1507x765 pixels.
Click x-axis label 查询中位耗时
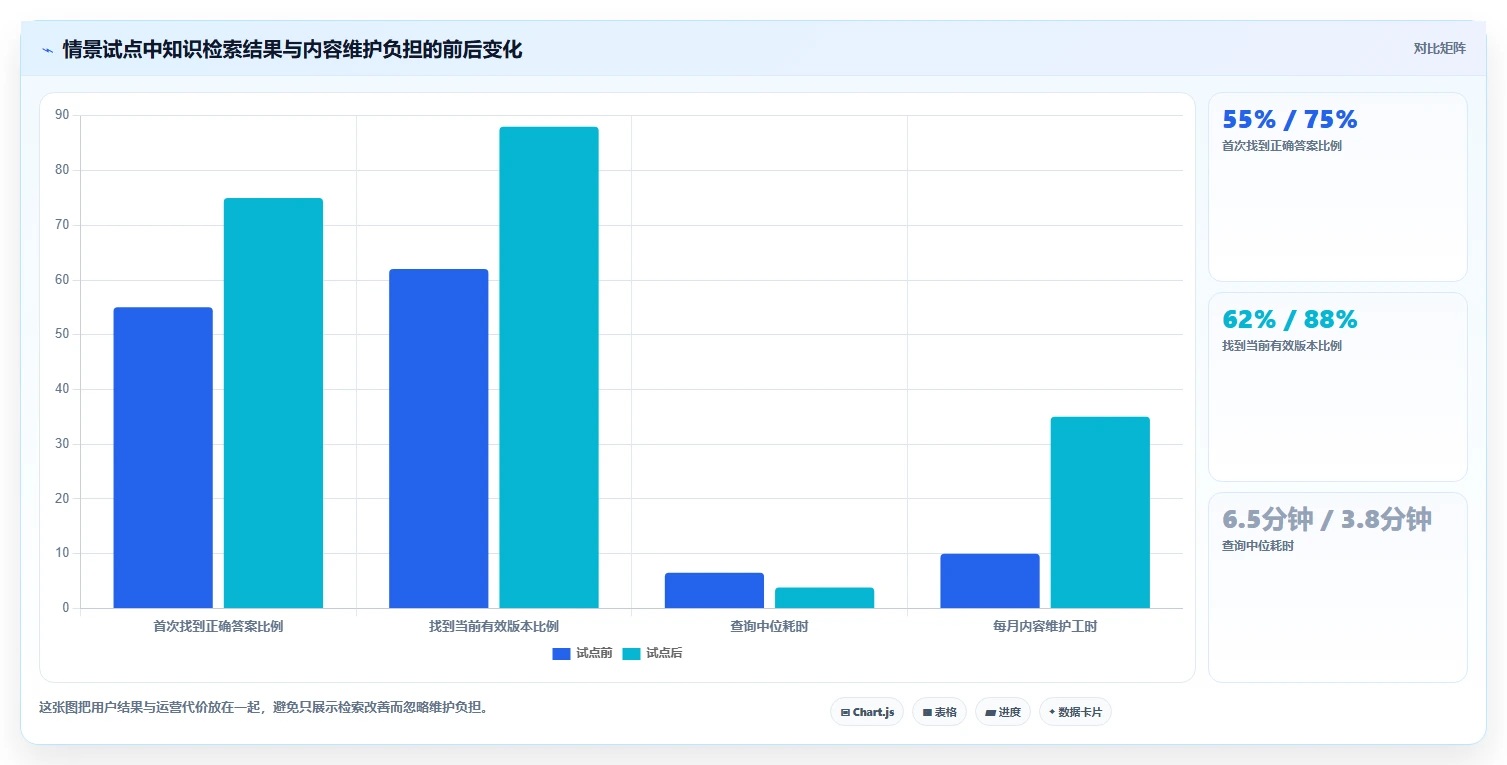(769, 627)
